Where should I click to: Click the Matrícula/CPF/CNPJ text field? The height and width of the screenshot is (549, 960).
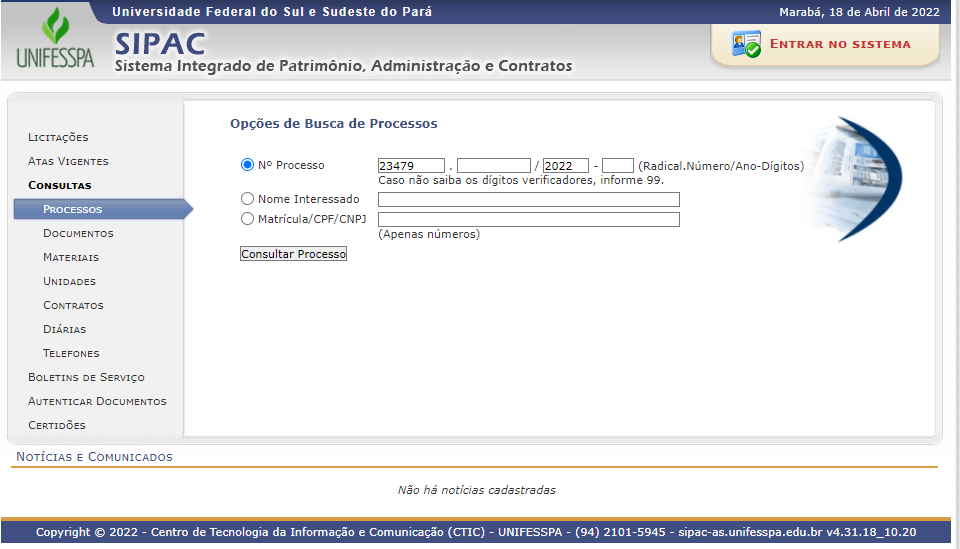tap(529, 219)
